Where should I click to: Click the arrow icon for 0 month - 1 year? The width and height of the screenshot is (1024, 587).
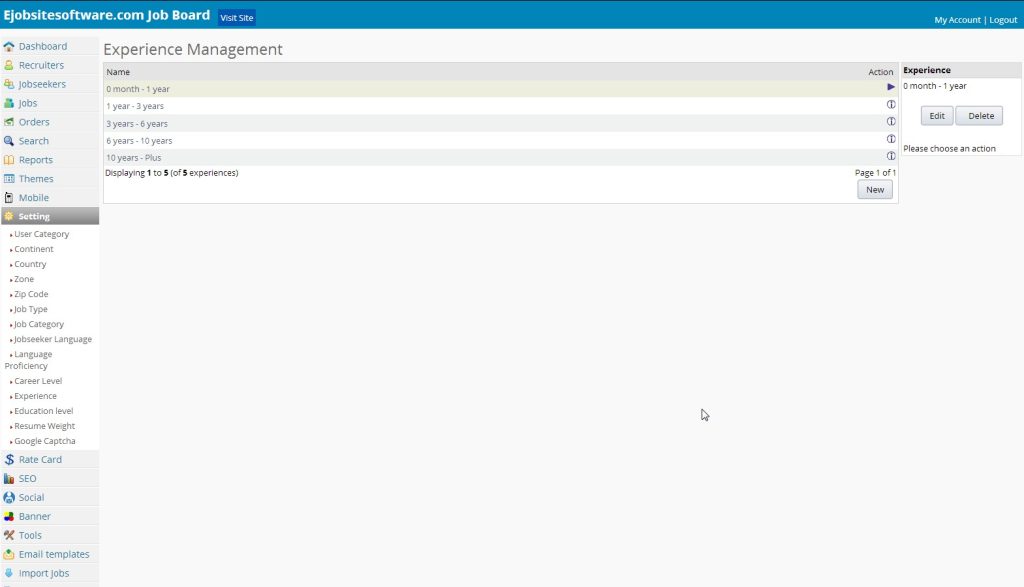(891, 87)
